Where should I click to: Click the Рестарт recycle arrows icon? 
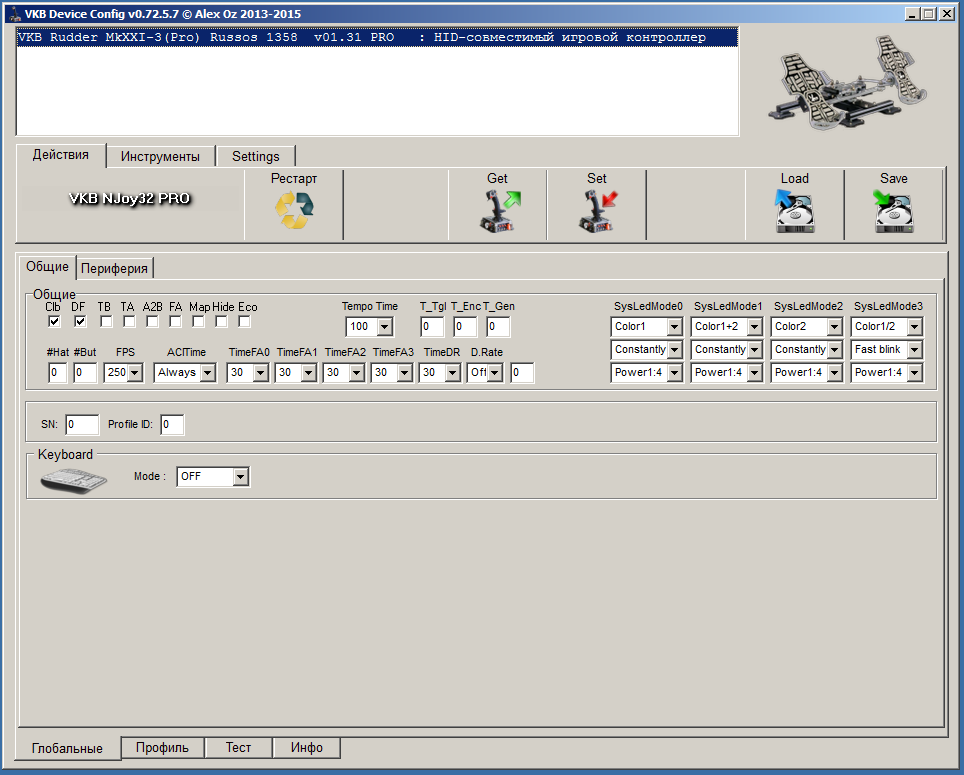pyautogui.click(x=294, y=210)
